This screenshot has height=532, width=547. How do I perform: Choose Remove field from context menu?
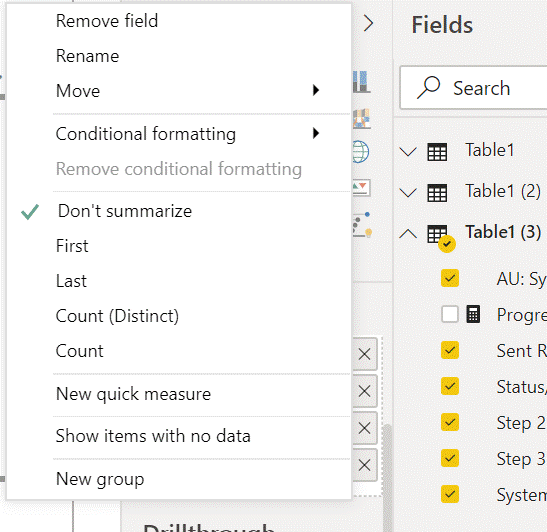click(107, 21)
